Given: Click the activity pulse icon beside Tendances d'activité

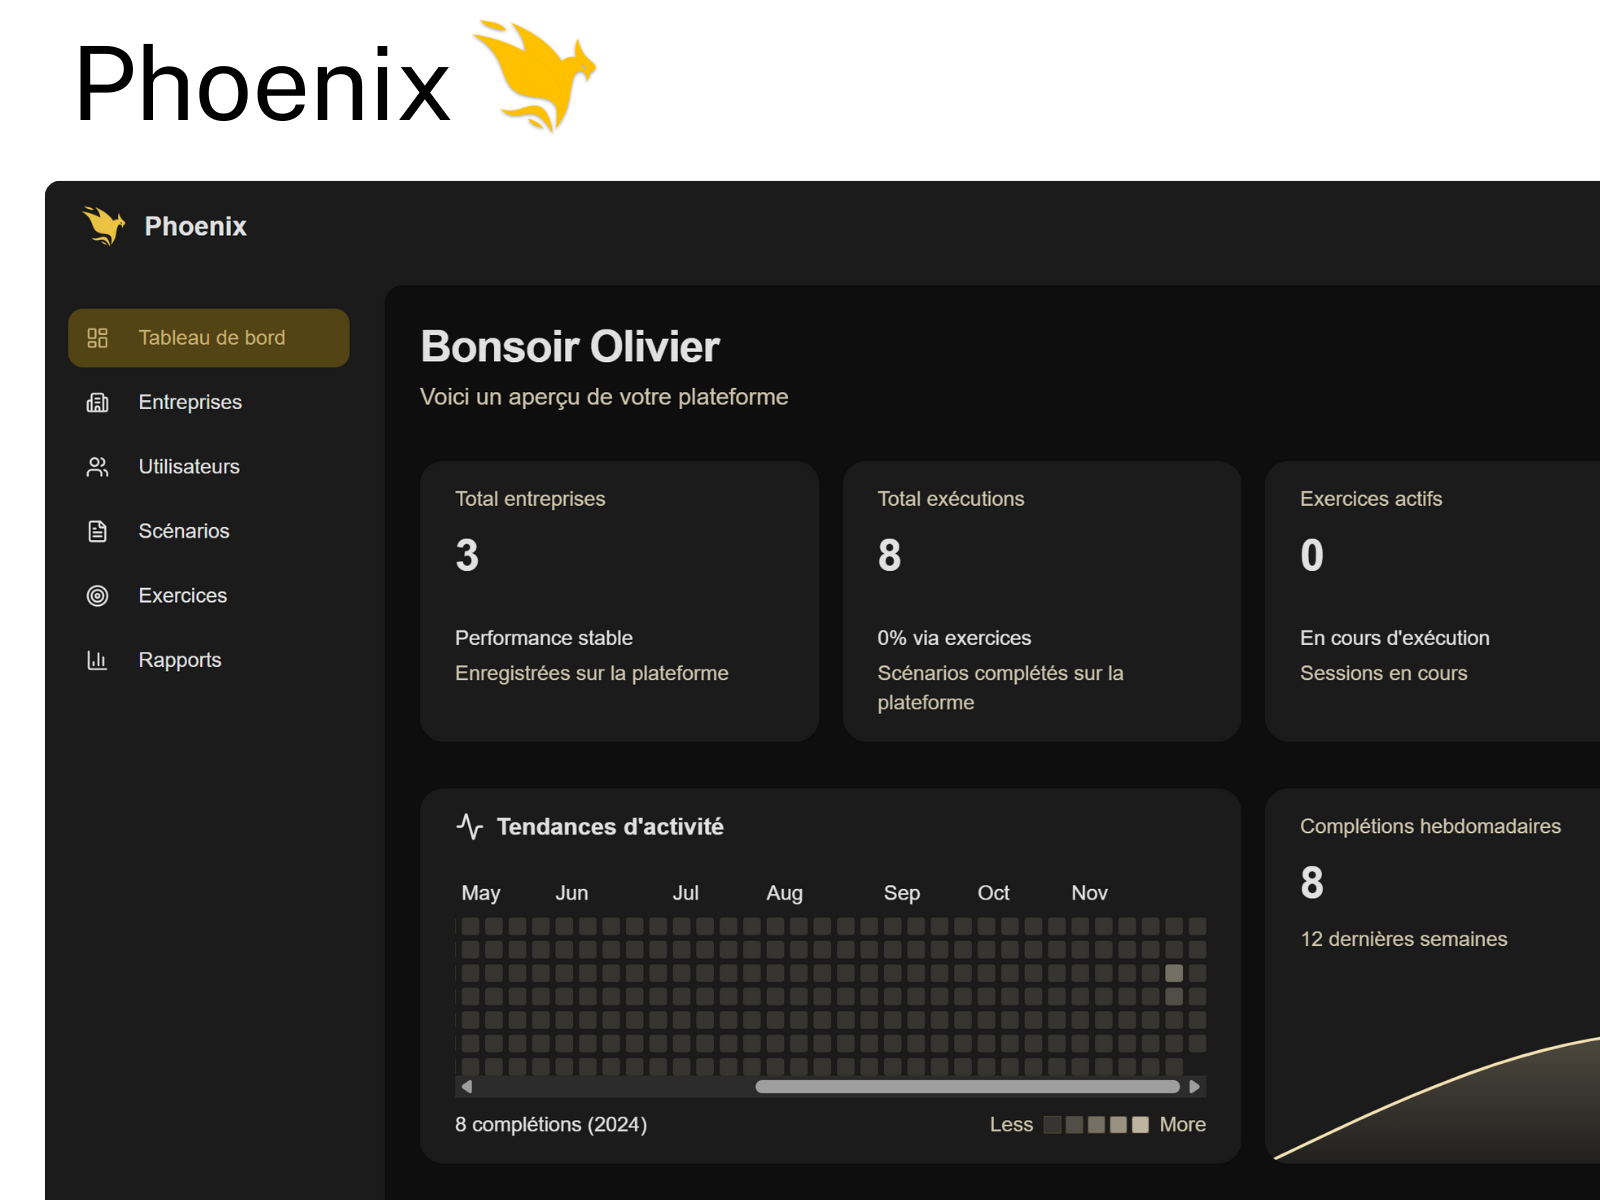Looking at the screenshot, I should point(469,827).
